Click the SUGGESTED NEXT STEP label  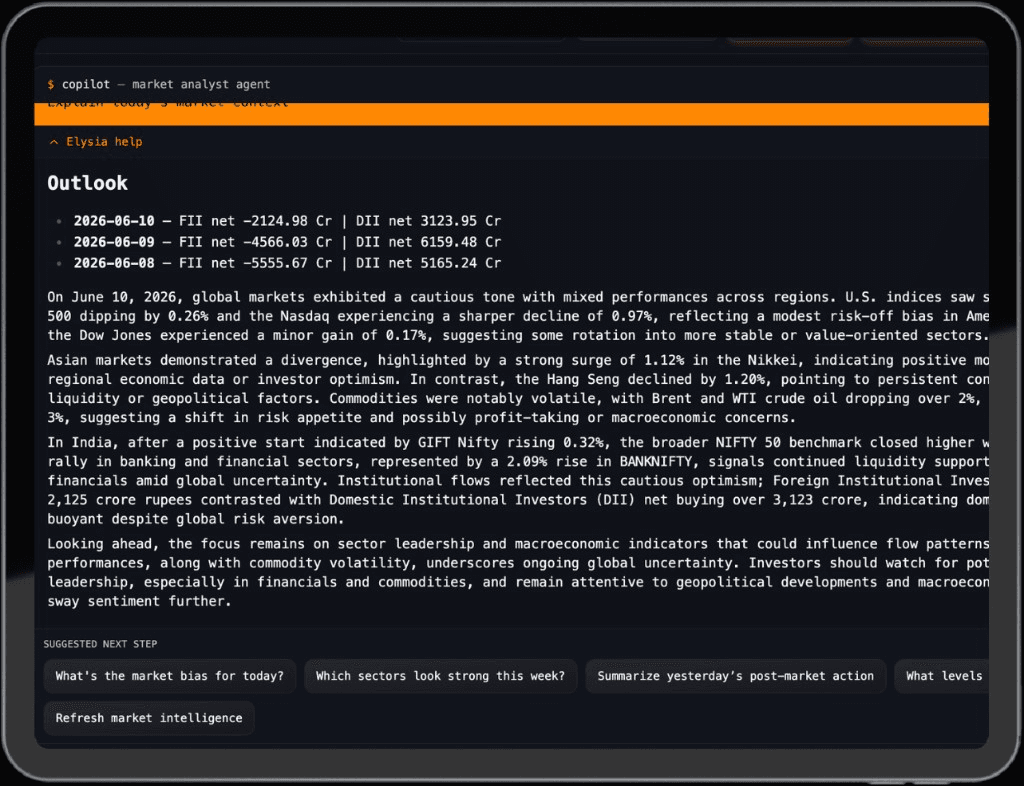[x=100, y=644]
